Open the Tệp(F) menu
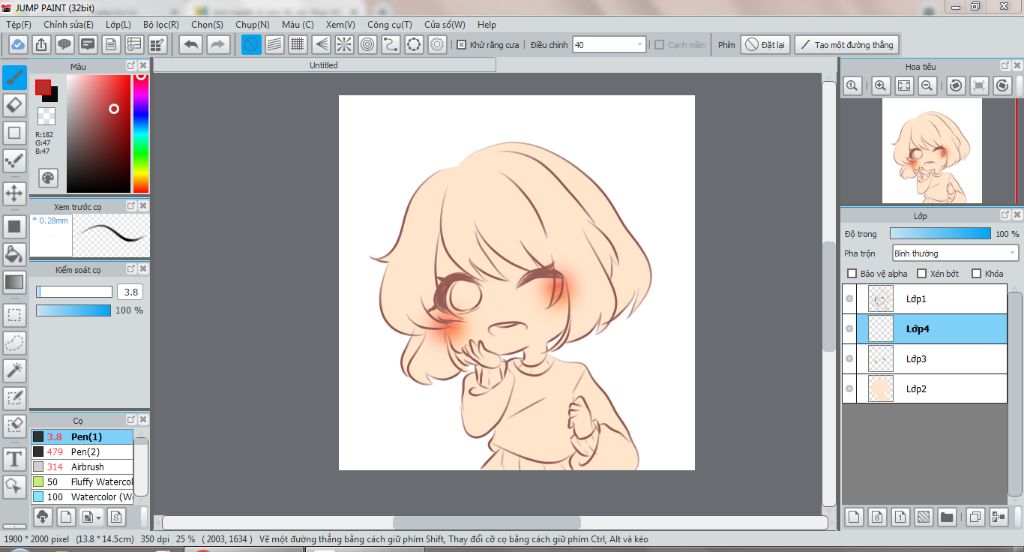This screenshot has height=552, width=1024. [x=19, y=24]
